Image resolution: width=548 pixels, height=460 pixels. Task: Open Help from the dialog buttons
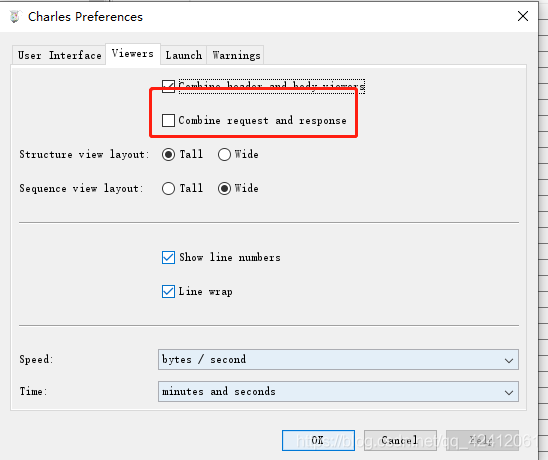482,440
